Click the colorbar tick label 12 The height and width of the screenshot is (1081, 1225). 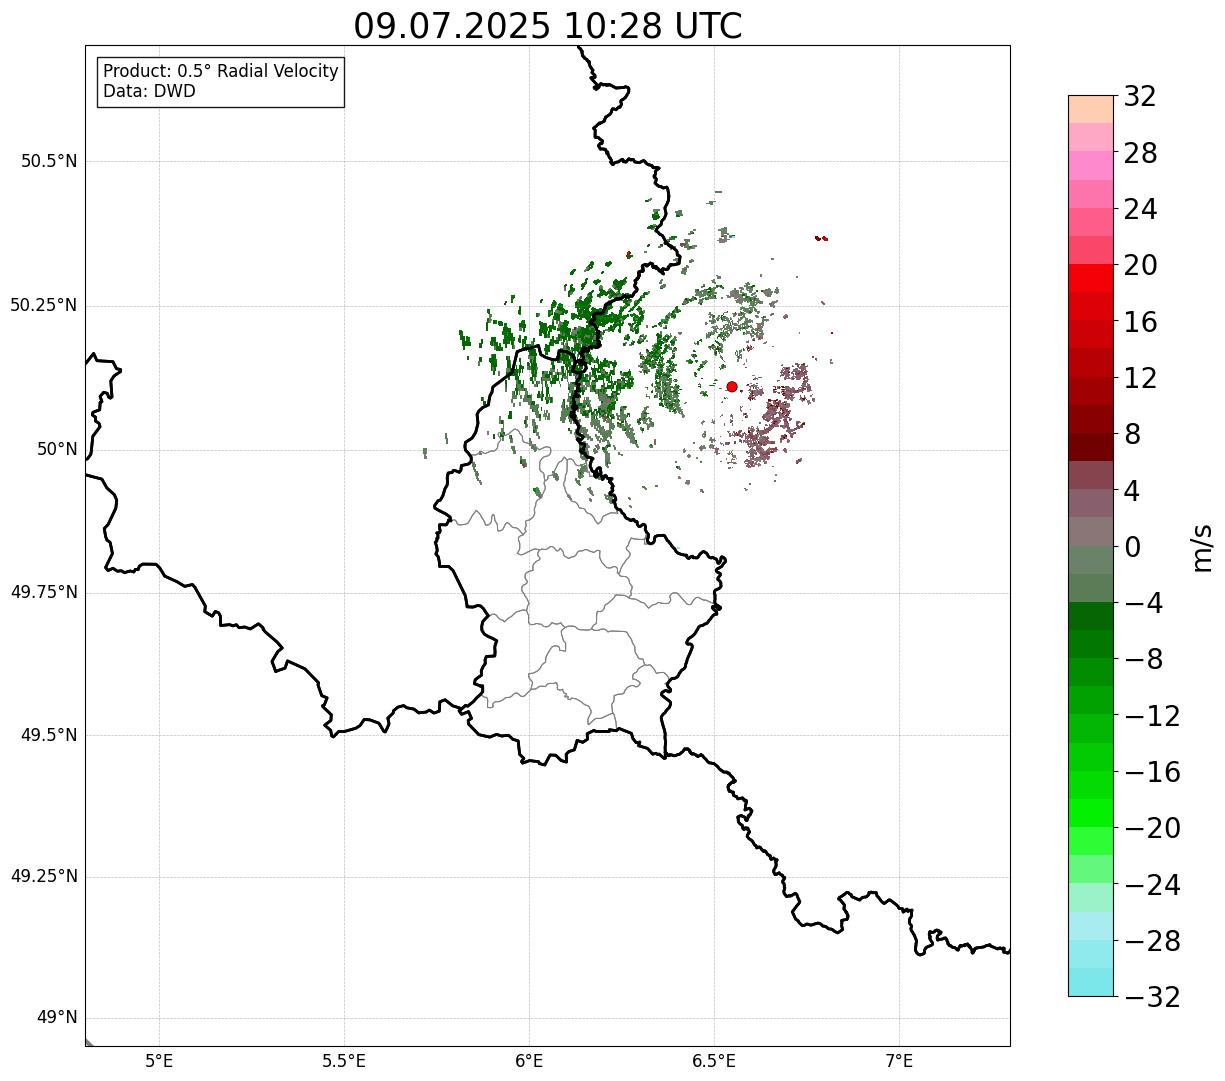(1140, 378)
